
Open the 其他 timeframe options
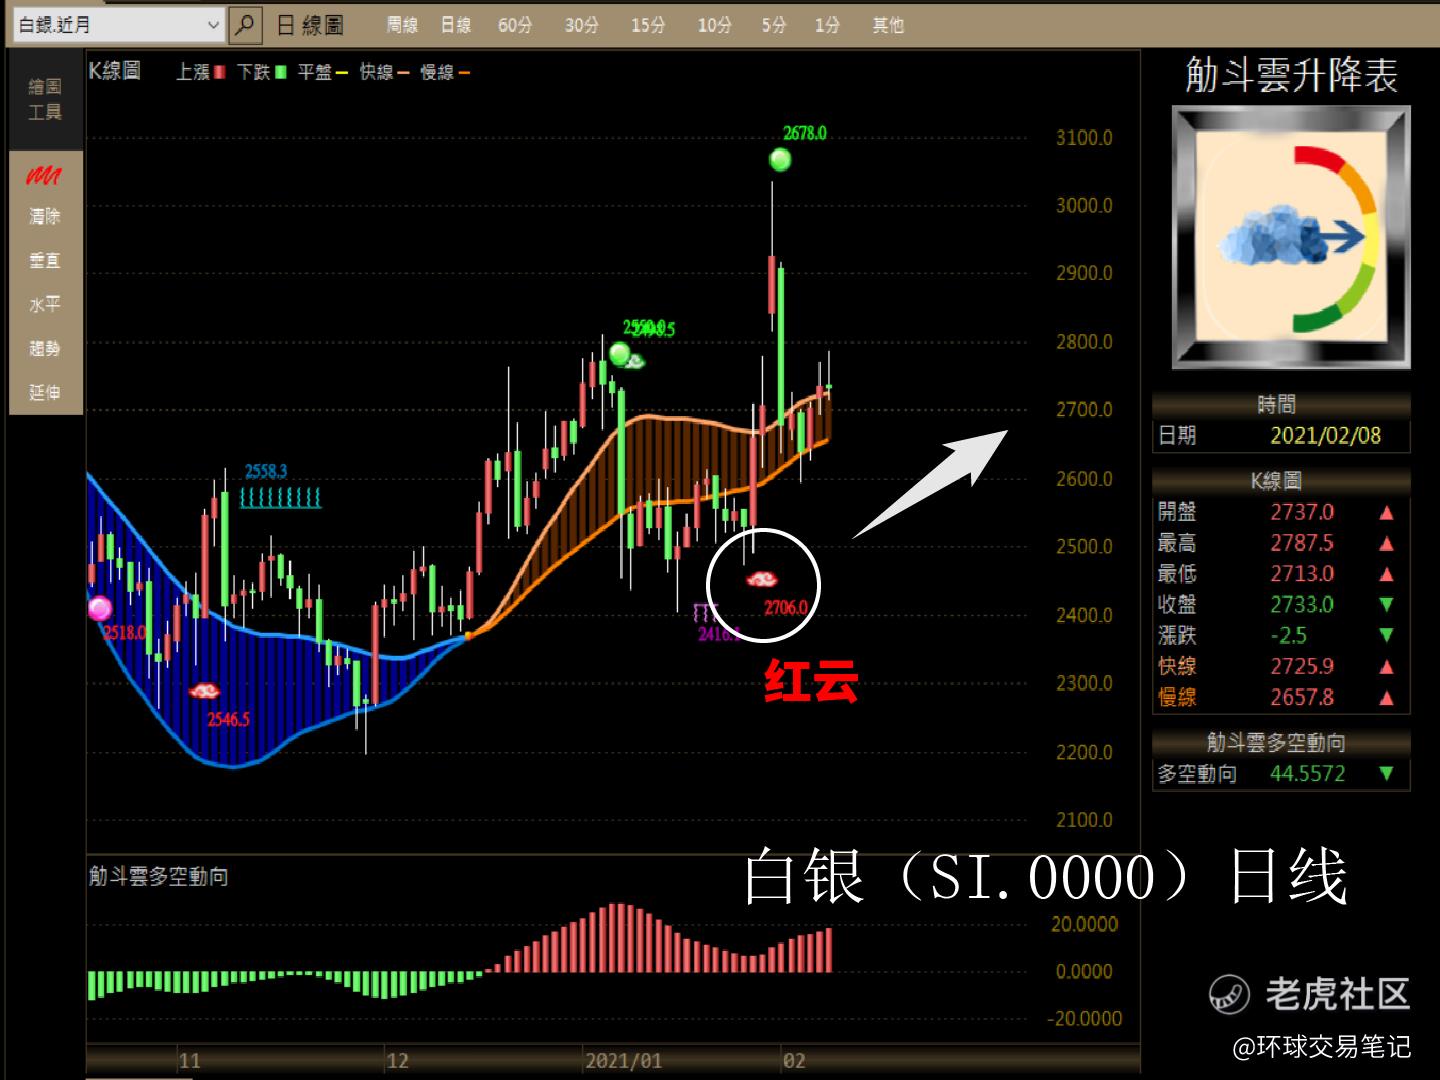pyautogui.click(x=888, y=25)
